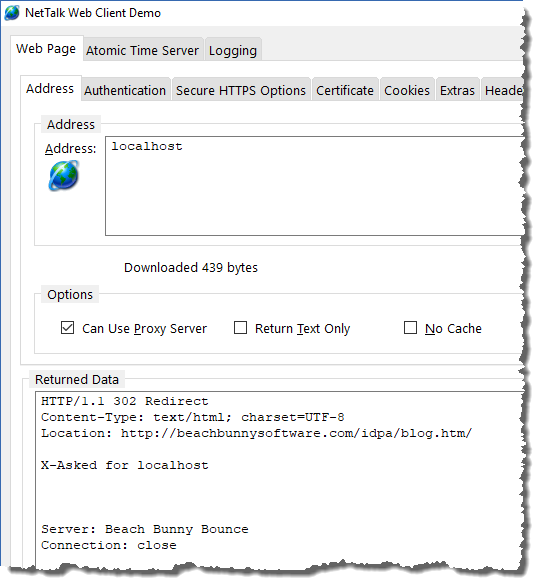Open the Logging tab
This screenshot has width=541, height=585.
(233, 50)
